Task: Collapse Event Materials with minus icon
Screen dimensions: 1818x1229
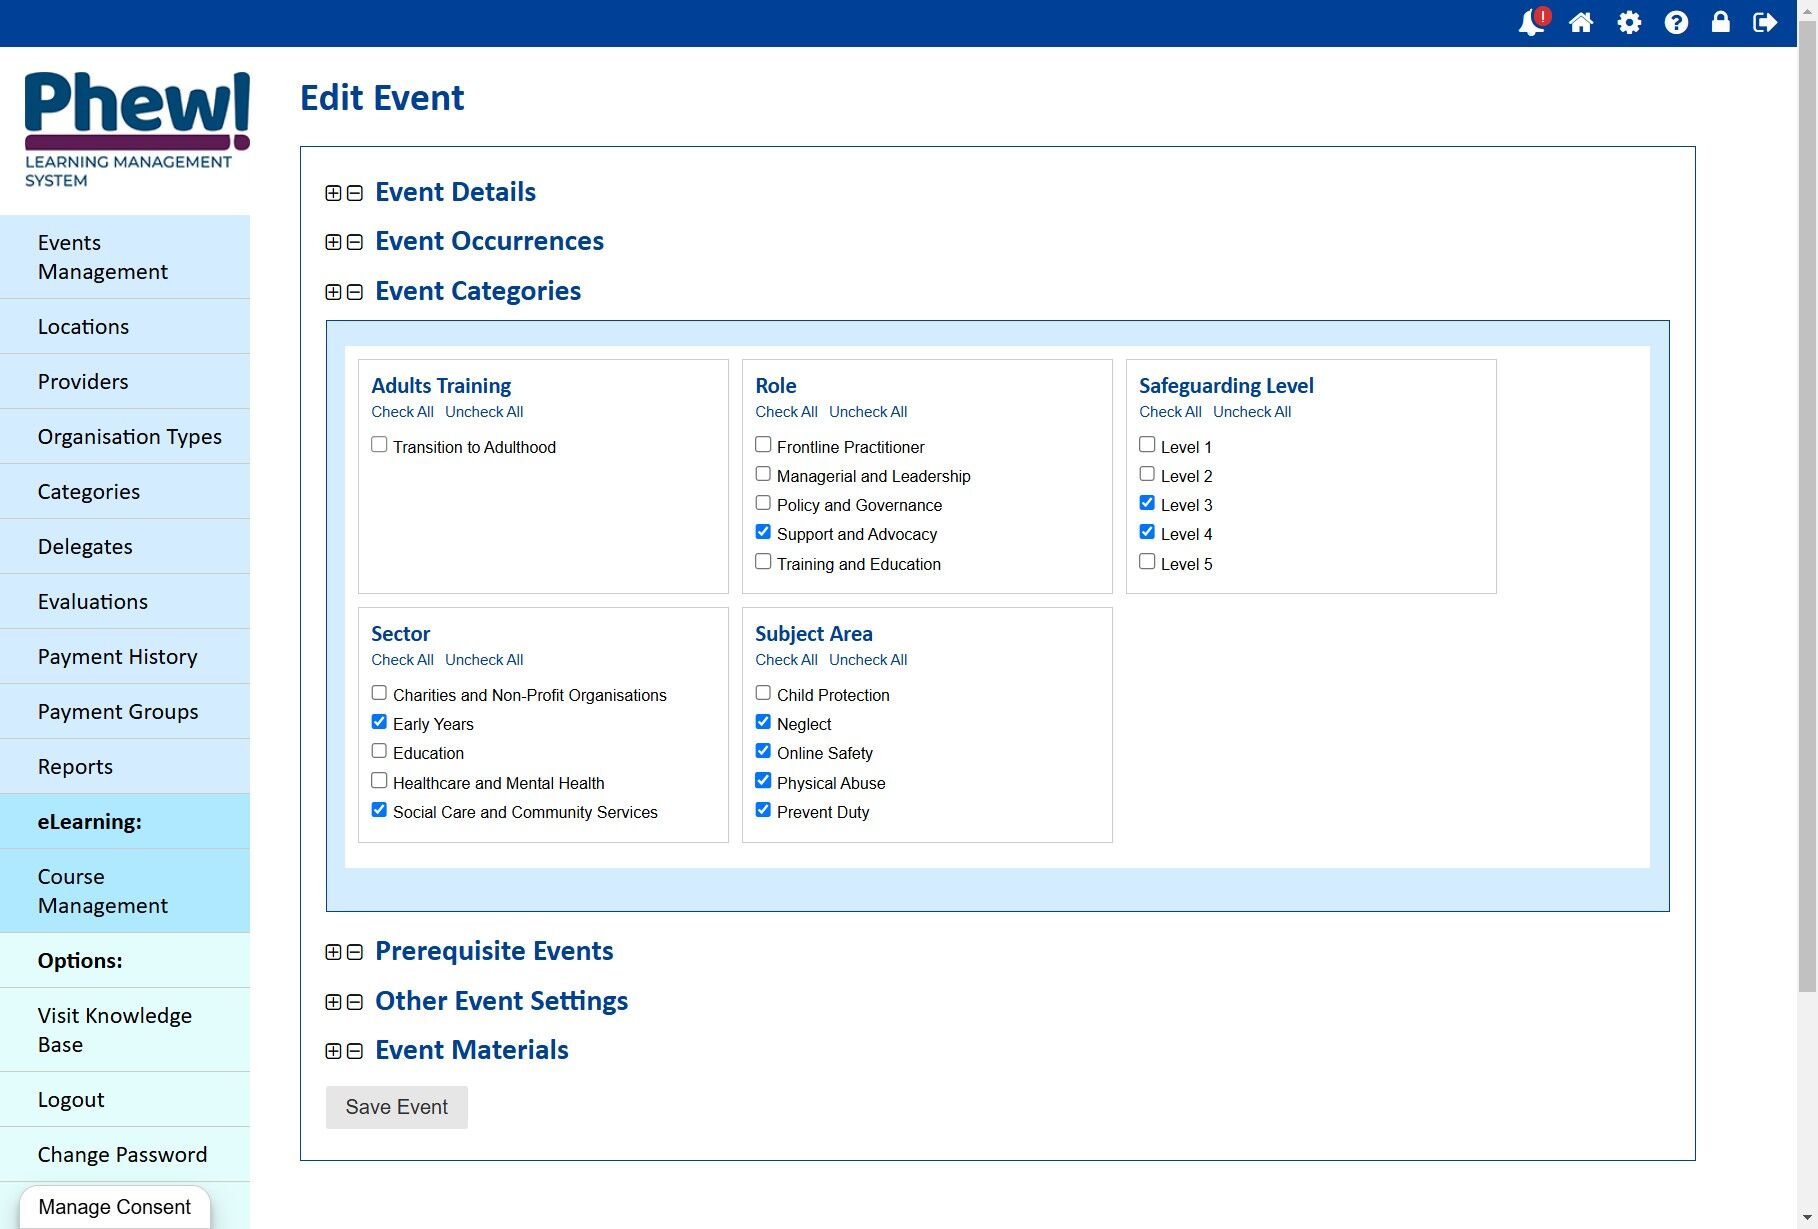Action: point(354,1051)
